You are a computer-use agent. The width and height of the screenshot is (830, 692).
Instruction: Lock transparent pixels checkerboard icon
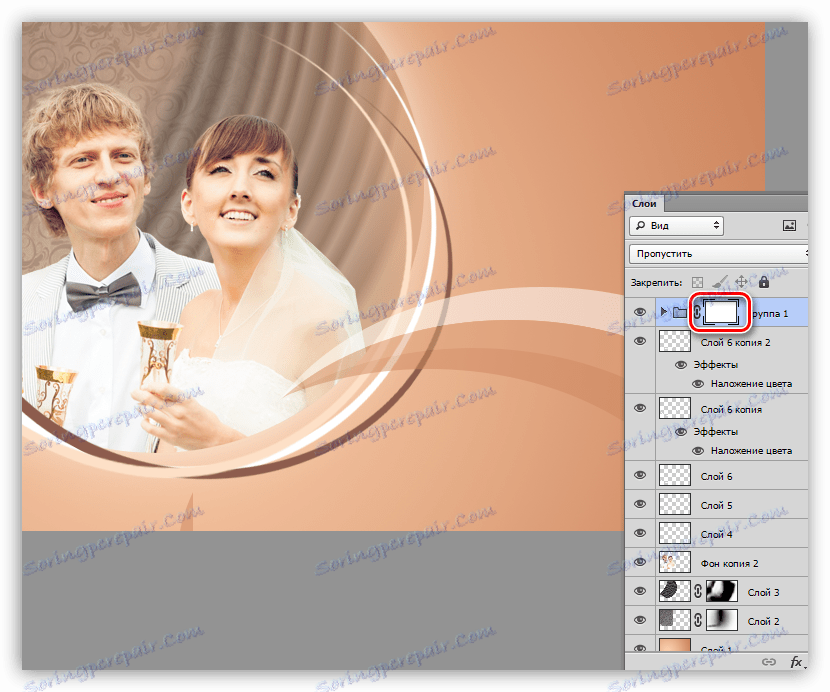coord(698,282)
